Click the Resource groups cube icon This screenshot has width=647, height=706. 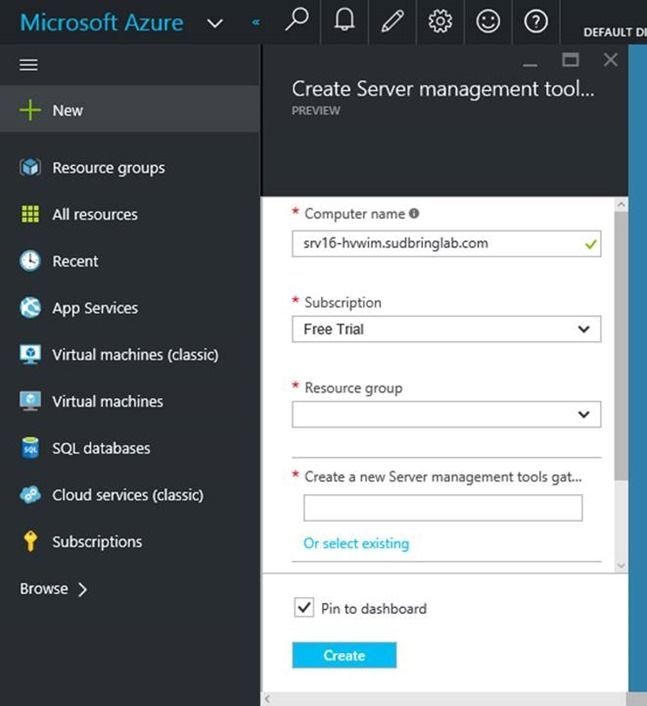pyautogui.click(x=31, y=168)
